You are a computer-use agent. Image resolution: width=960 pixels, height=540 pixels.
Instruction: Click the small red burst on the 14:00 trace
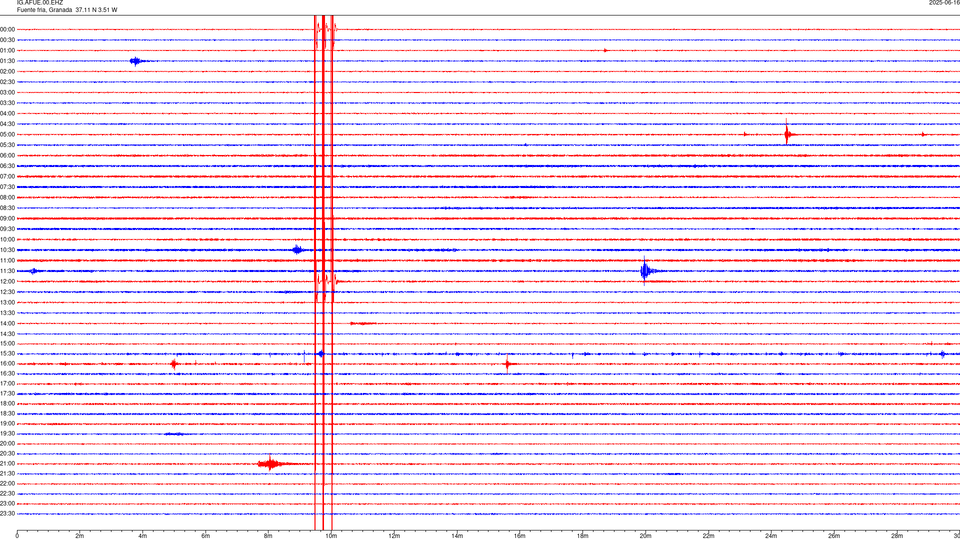point(362,323)
